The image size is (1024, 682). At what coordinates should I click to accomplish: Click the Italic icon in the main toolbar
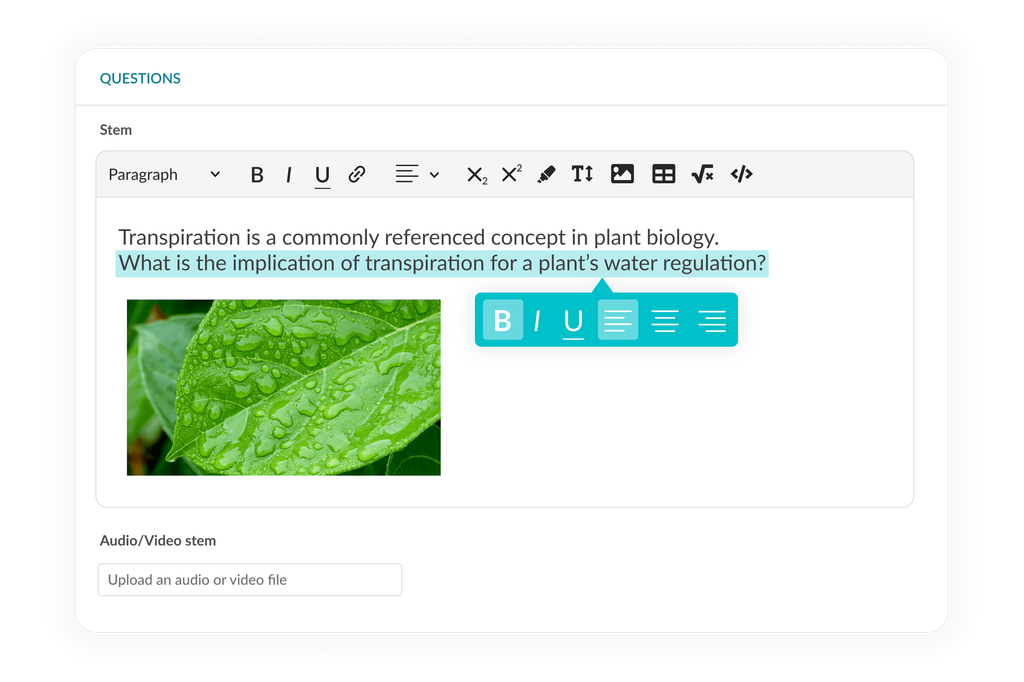[x=289, y=175]
